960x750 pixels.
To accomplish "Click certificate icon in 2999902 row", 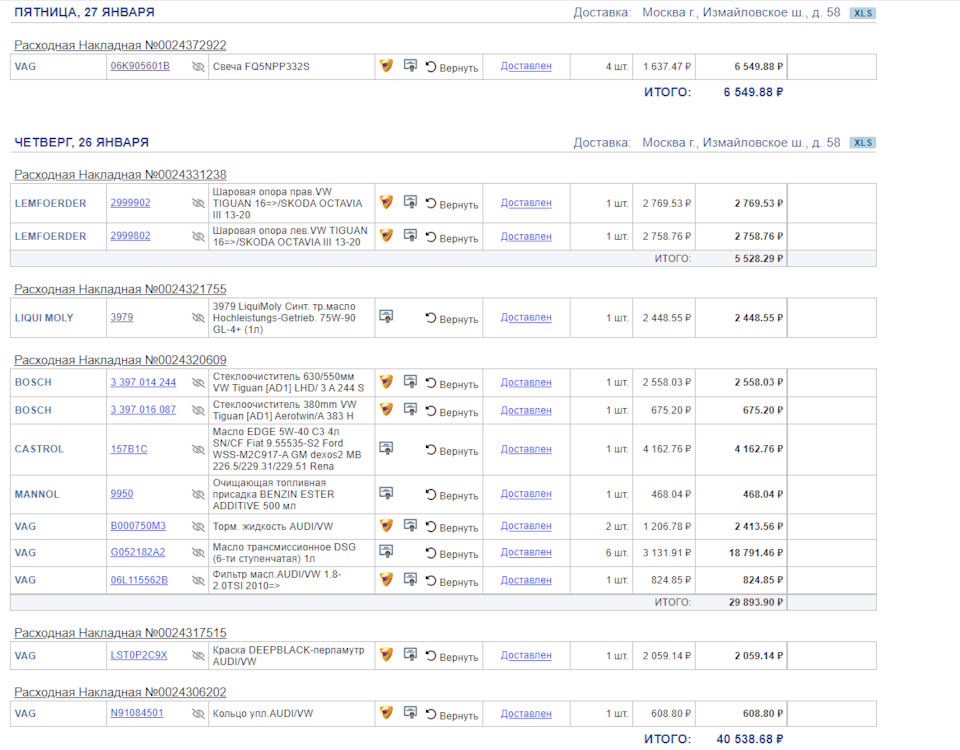I will tap(410, 201).
